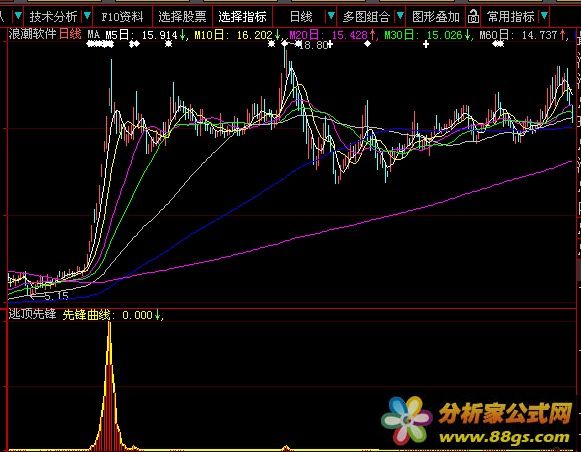The width and height of the screenshot is (581, 452).
Task: Expand the dropdown arrow after 常用指标
Action: tap(544, 16)
